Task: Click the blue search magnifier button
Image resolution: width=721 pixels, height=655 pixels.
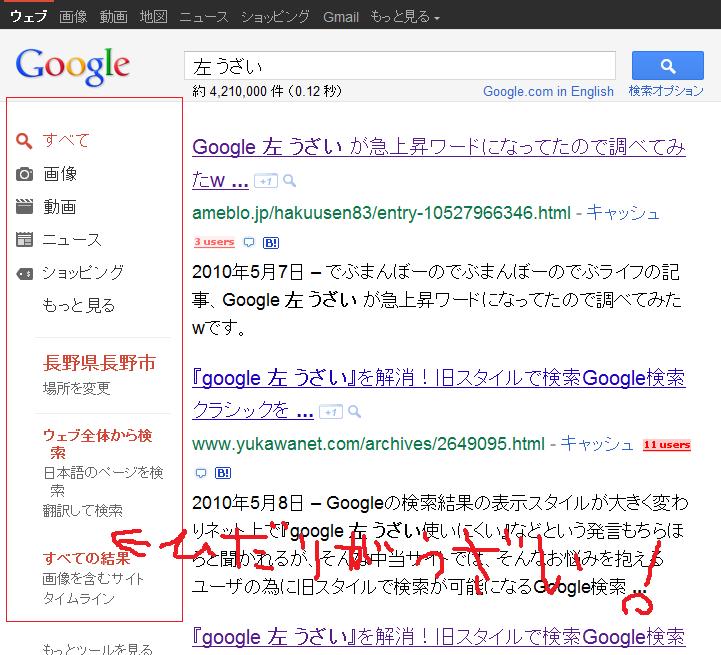Action: (x=668, y=66)
